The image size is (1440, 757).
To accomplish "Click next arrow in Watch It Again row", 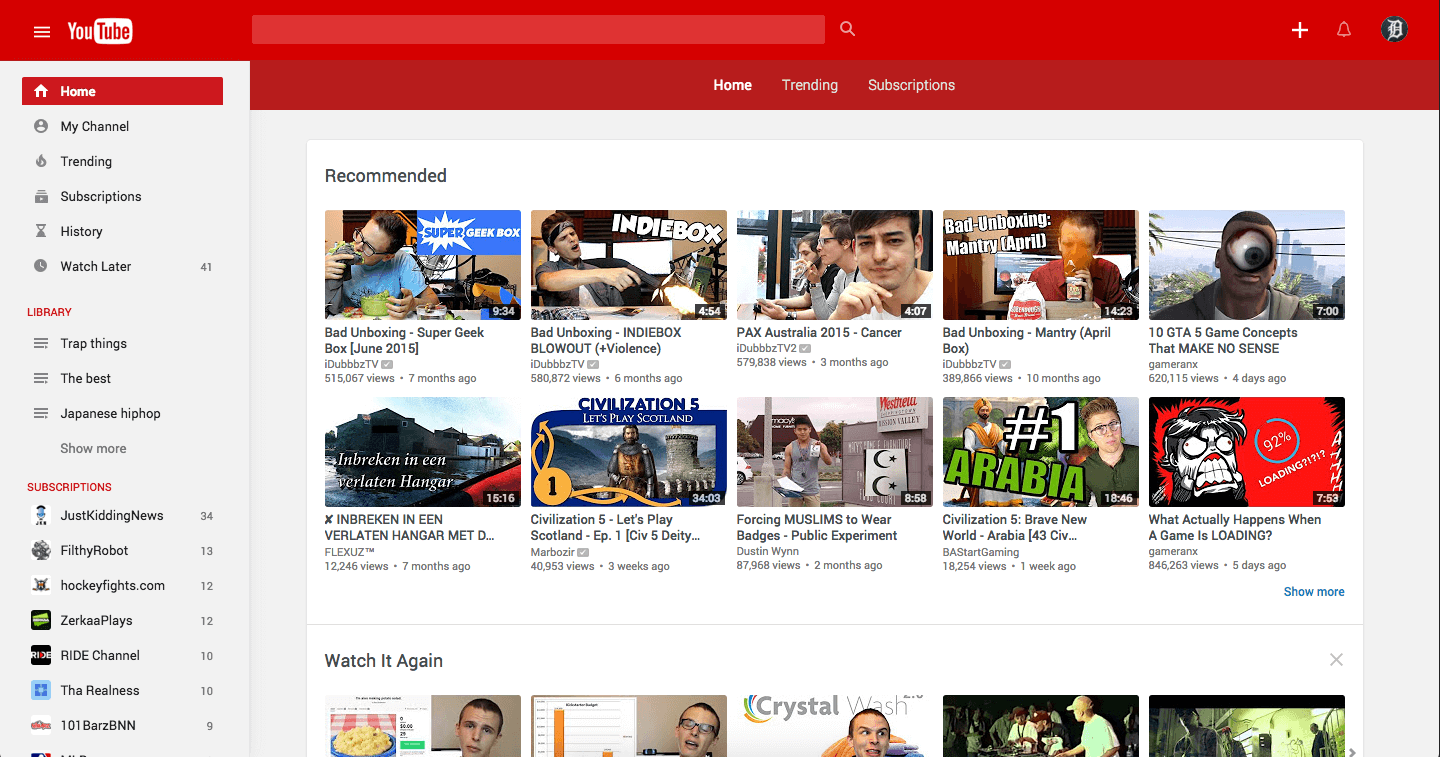I will [1352, 751].
